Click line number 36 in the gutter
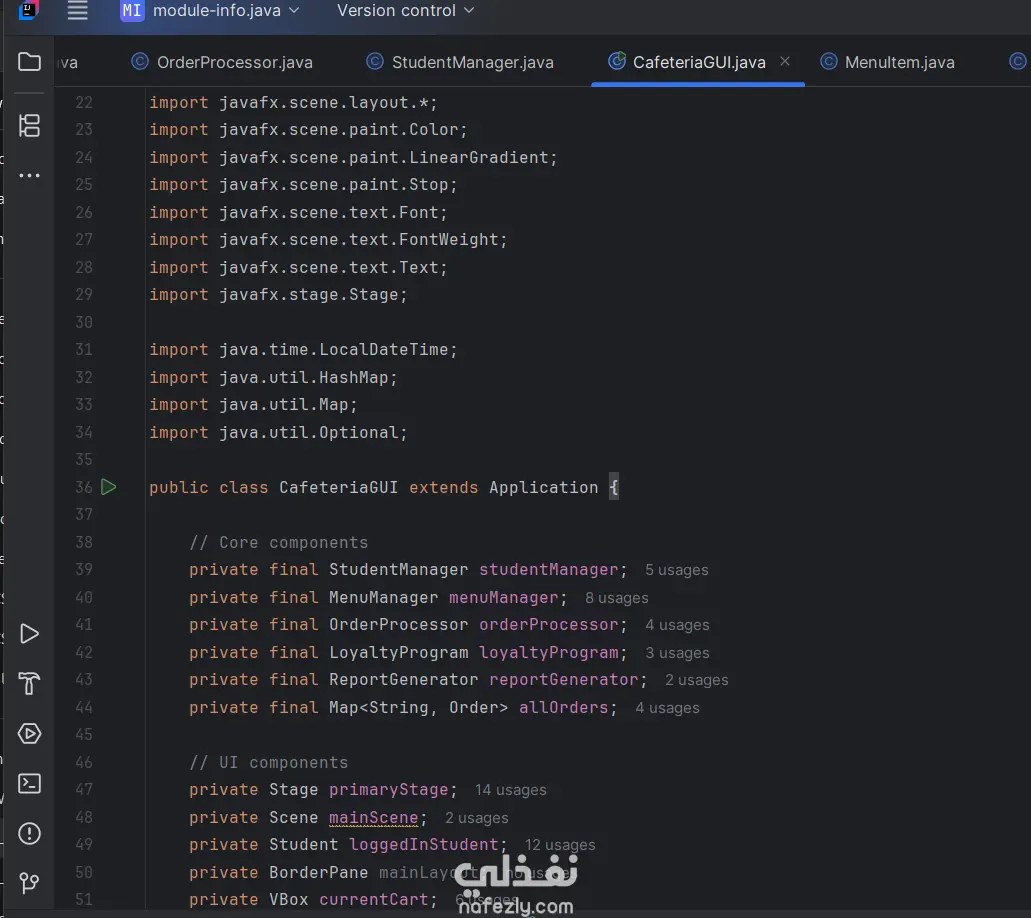1031x918 pixels. pos(84,487)
